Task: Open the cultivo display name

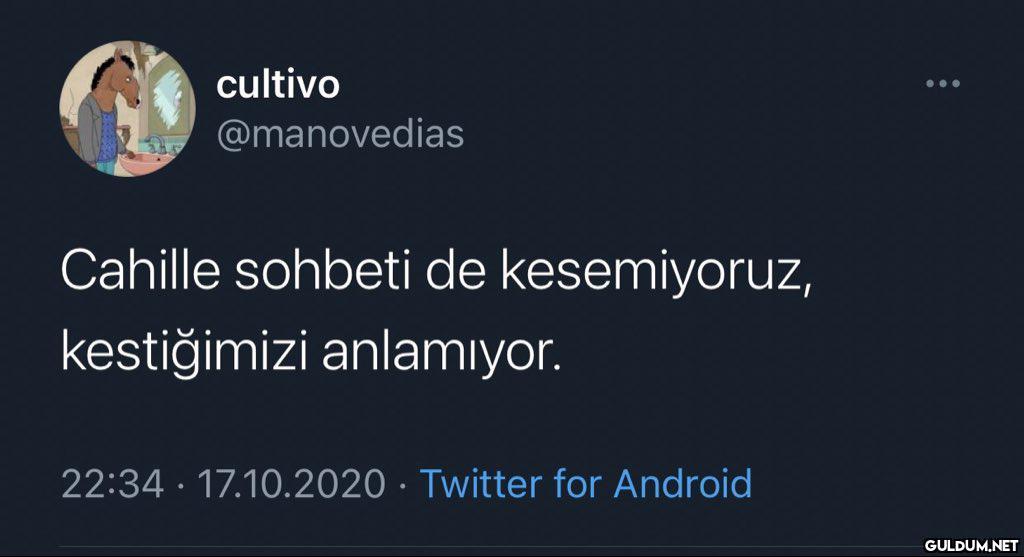Action: (278, 86)
